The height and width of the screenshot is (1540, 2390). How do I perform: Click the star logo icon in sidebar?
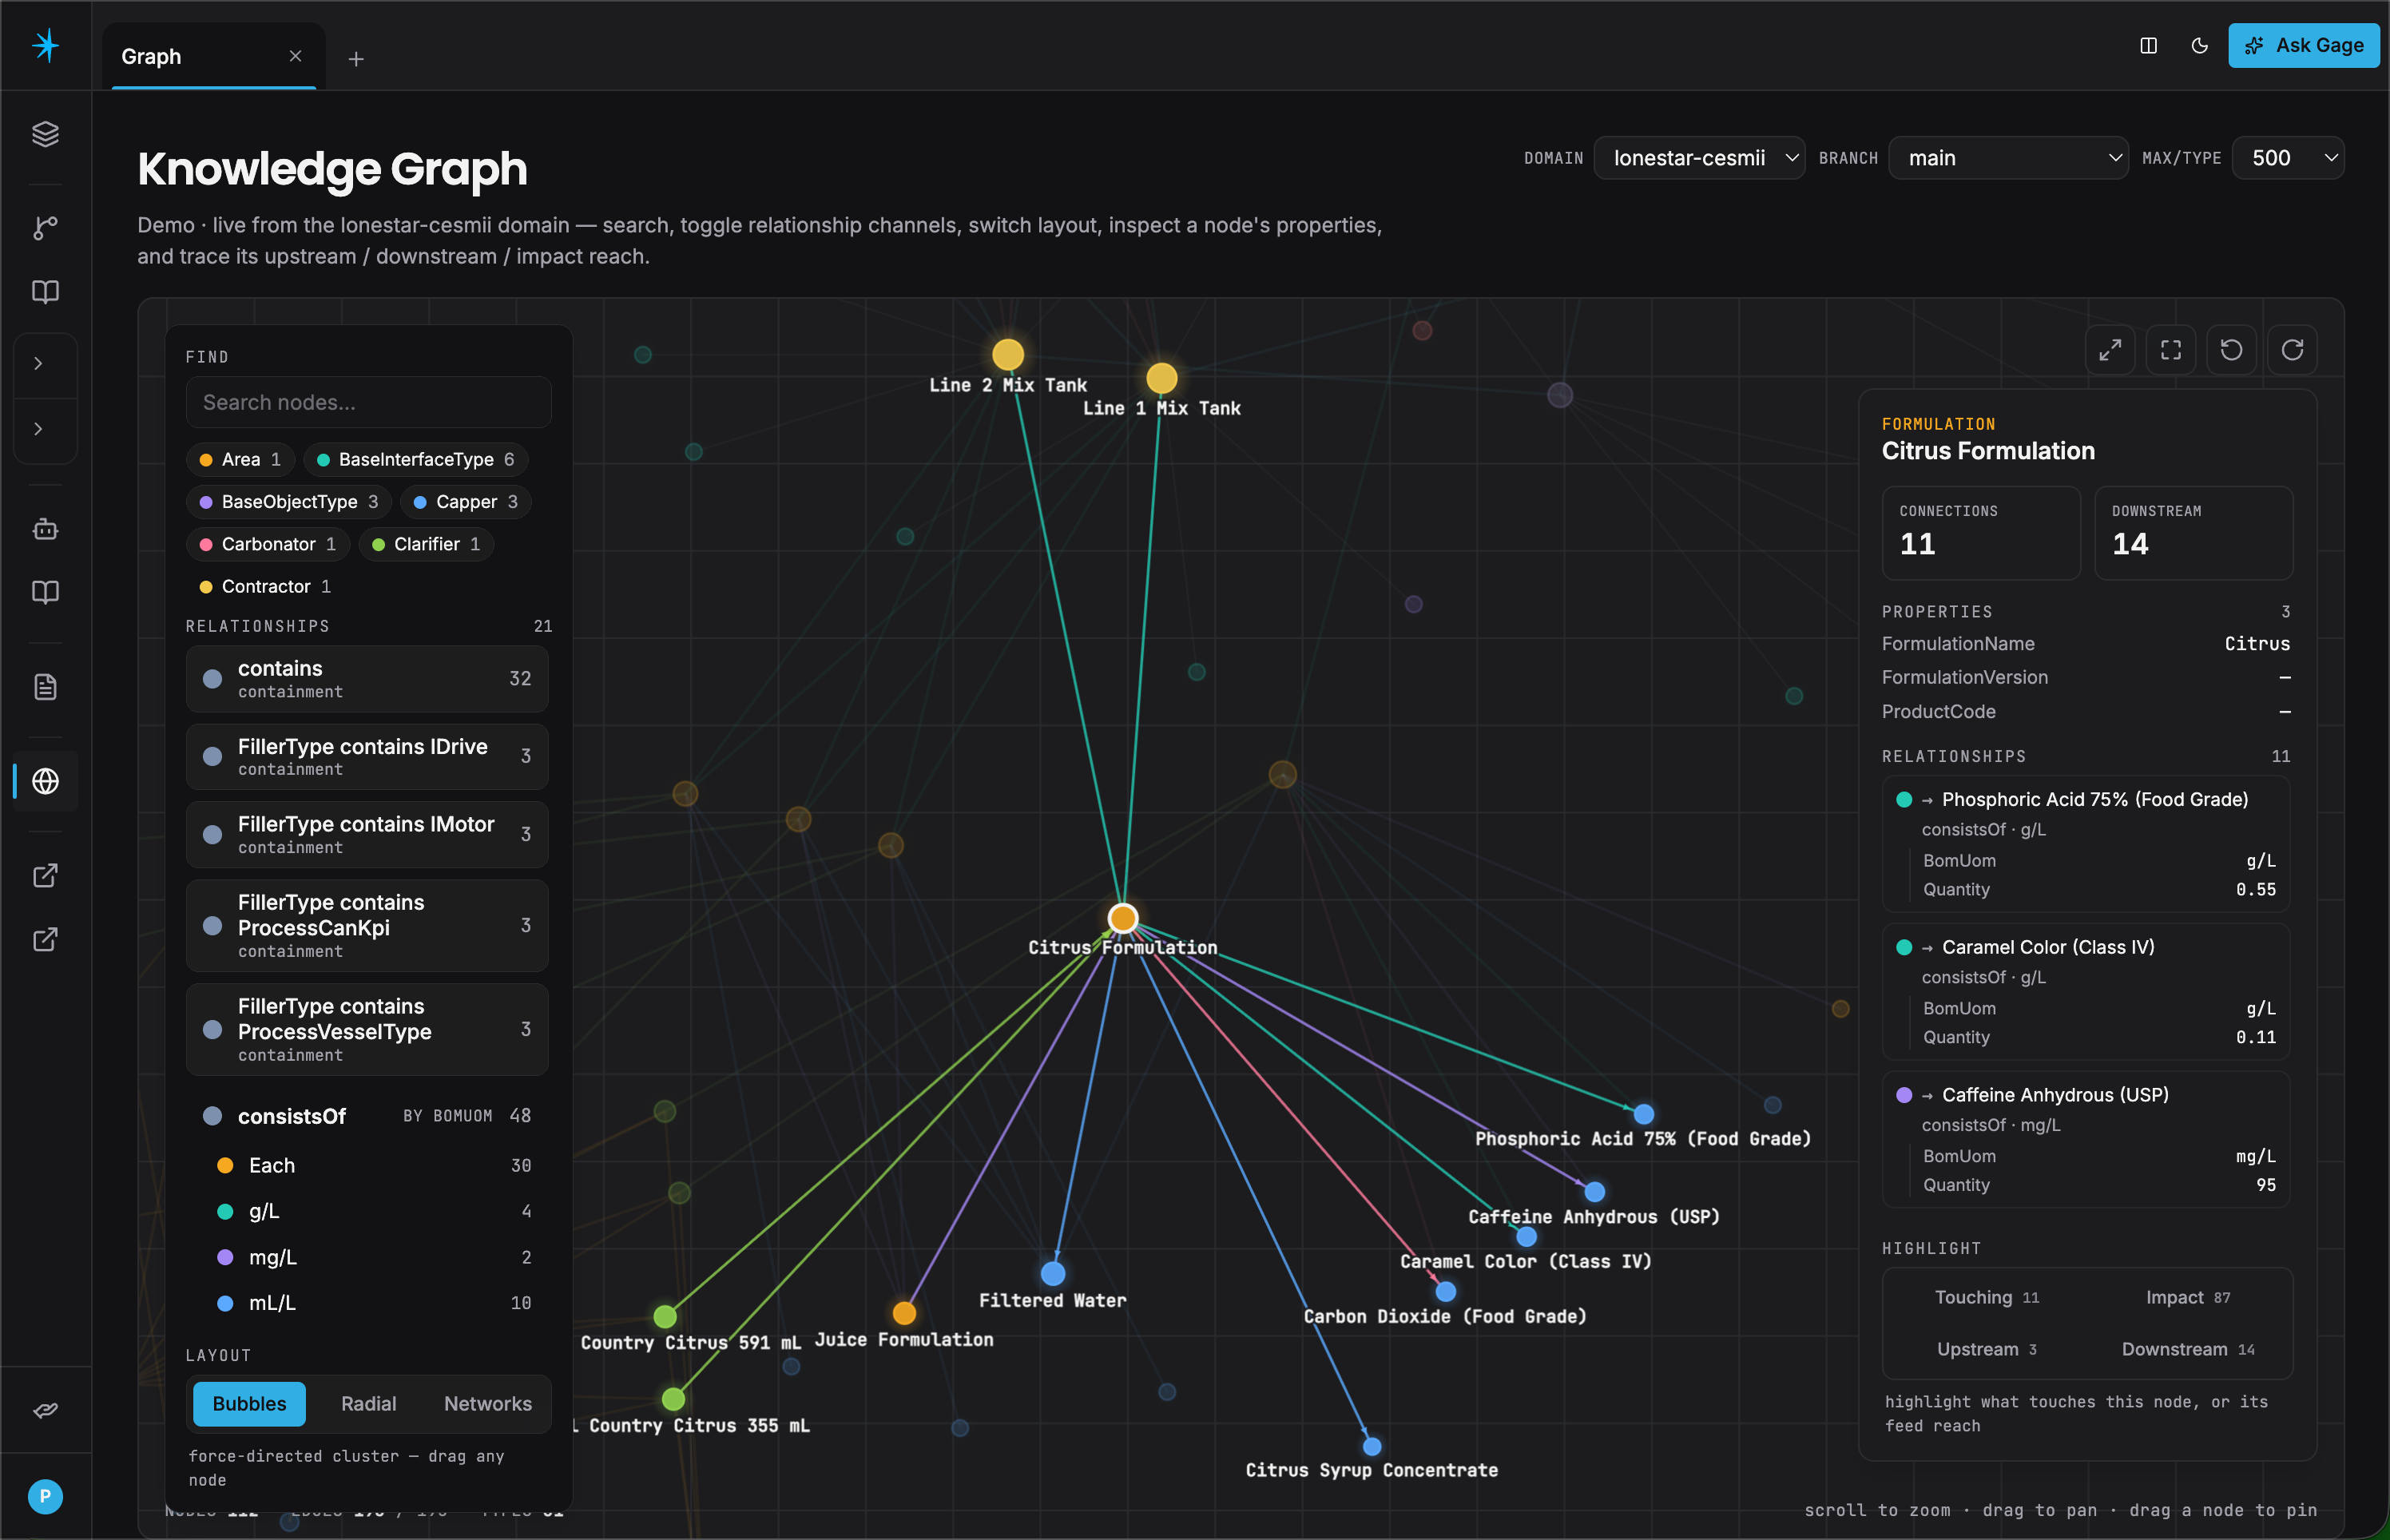click(x=45, y=45)
